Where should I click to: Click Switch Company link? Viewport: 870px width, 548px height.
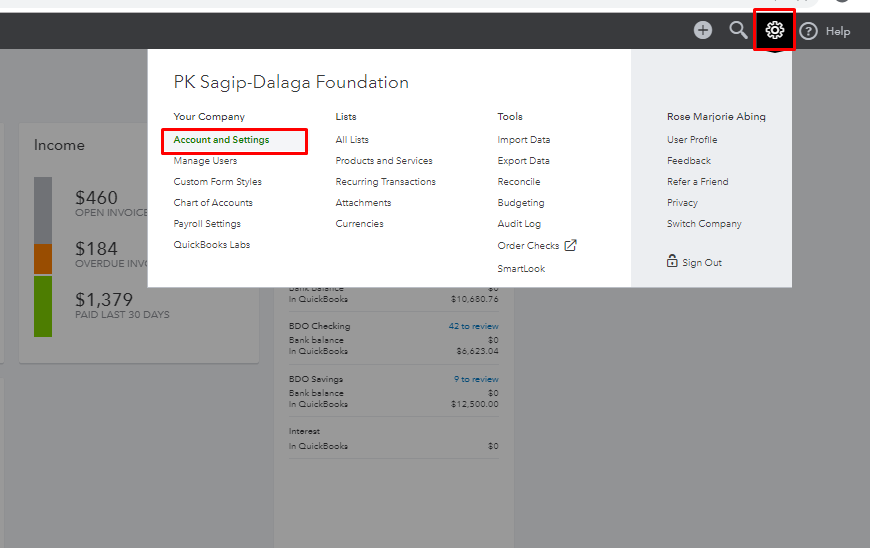pyautogui.click(x=704, y=224)
